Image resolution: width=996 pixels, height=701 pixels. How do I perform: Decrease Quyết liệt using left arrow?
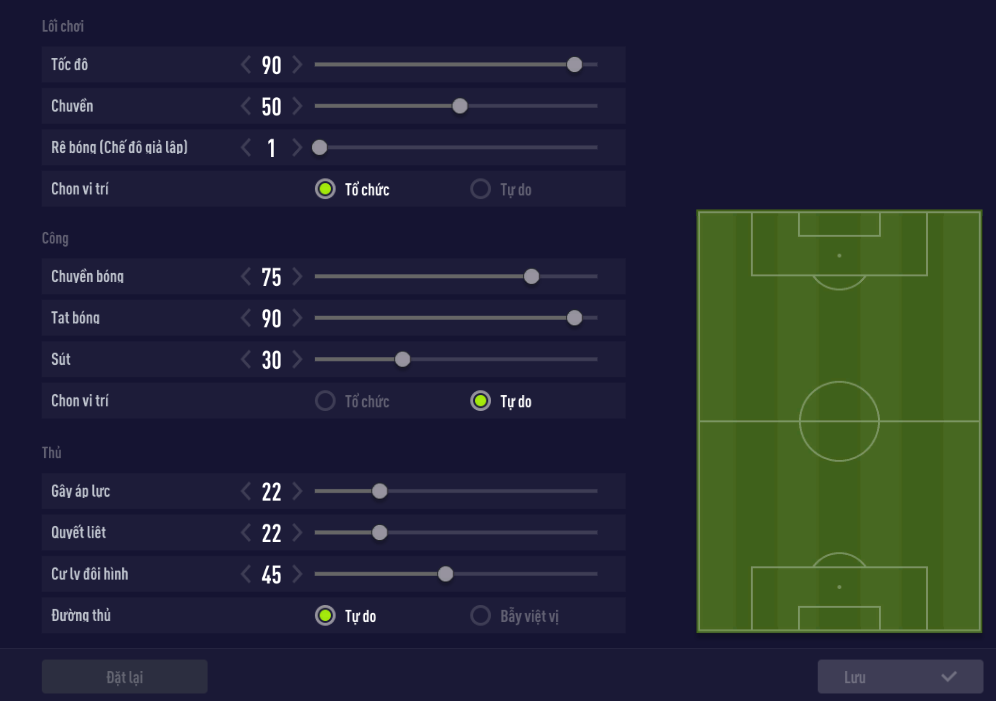pyautogui.click(x=247, y=533)
